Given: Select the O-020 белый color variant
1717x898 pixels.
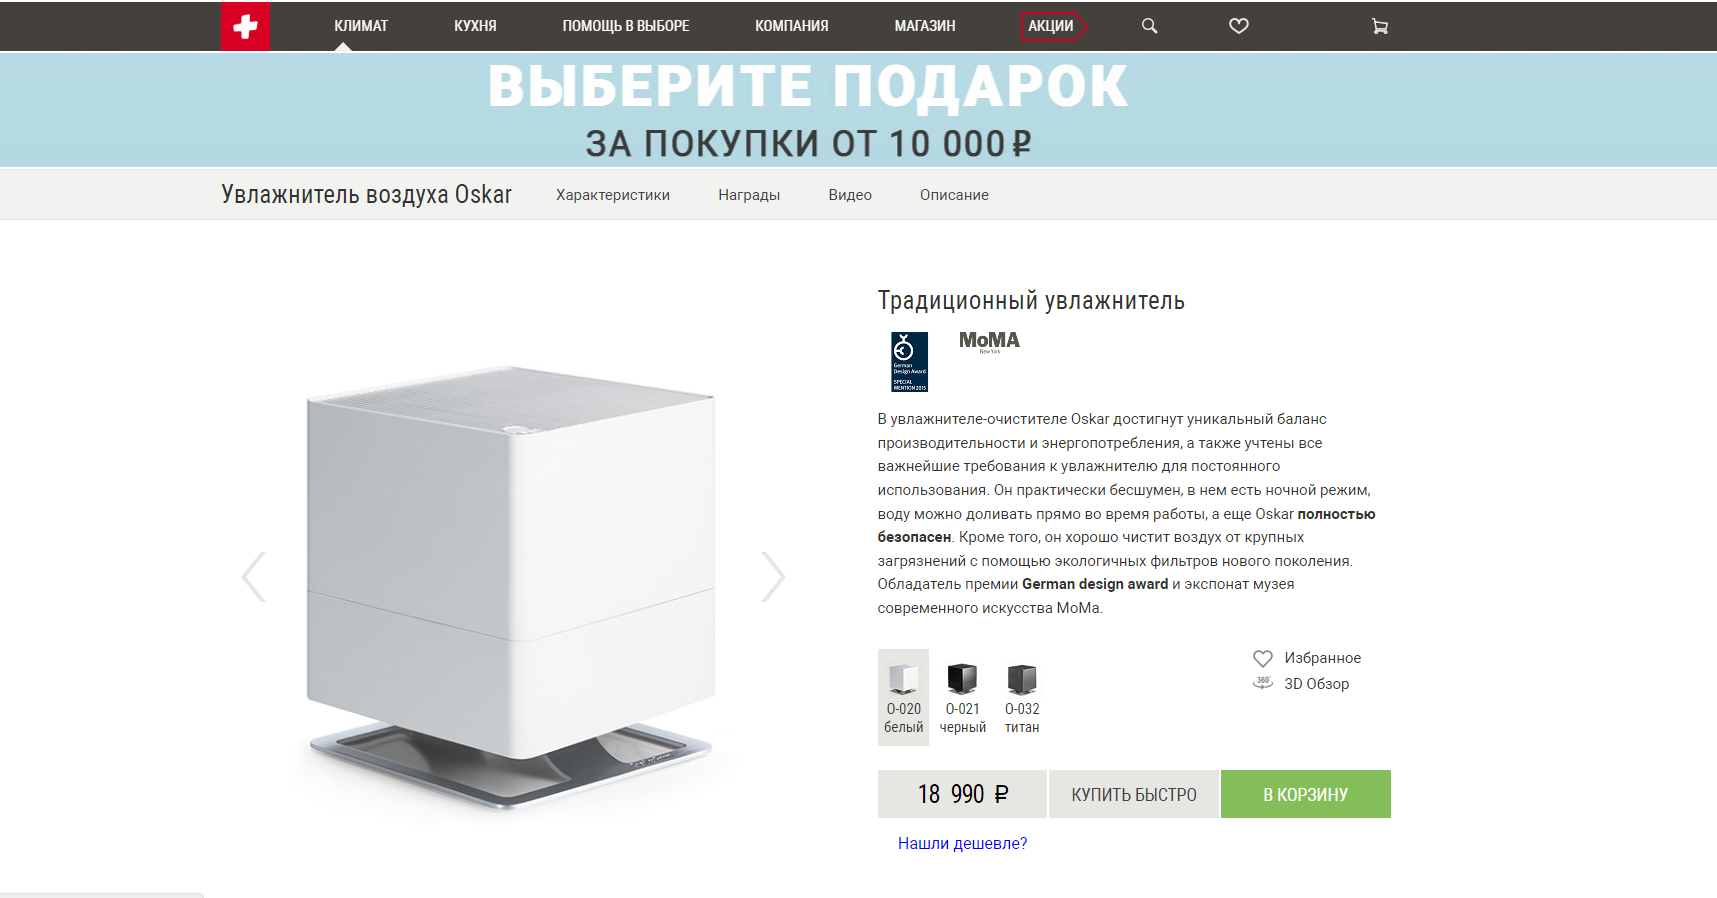Looking at the screenshot, I should tap(904, 697).
